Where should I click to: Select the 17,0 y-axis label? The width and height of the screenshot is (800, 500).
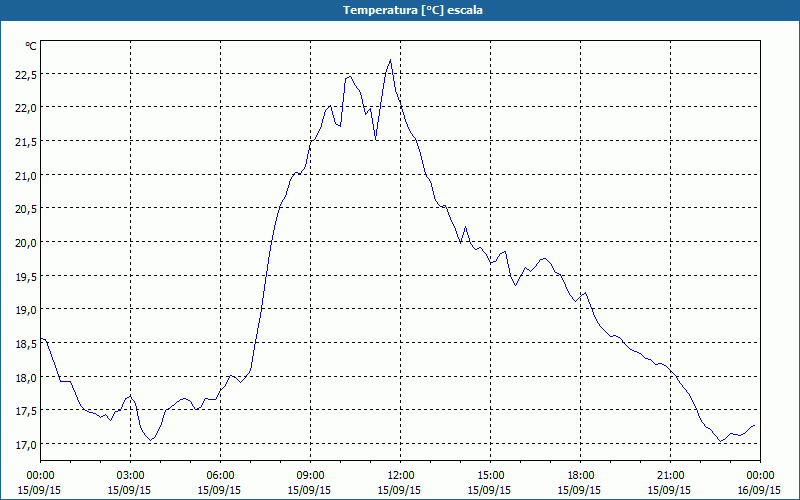(26, 445)
